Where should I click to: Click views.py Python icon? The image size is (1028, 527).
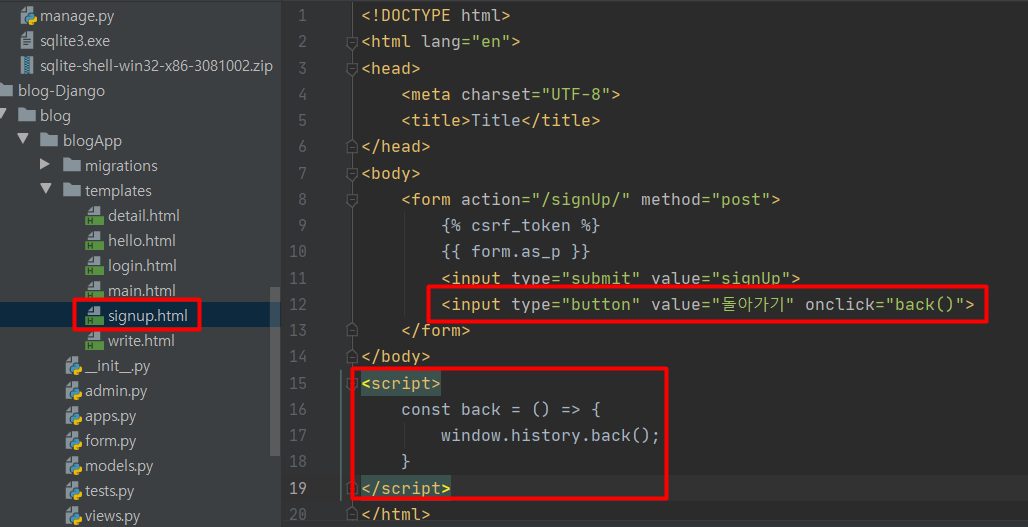click(x=73, y=515)
